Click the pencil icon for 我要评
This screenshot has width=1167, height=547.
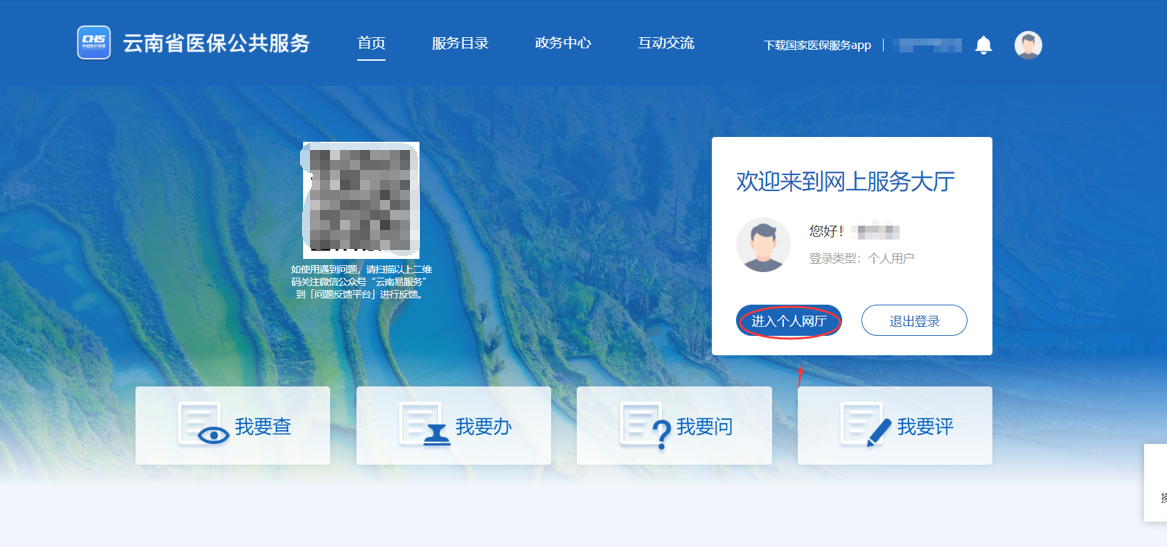866,424
